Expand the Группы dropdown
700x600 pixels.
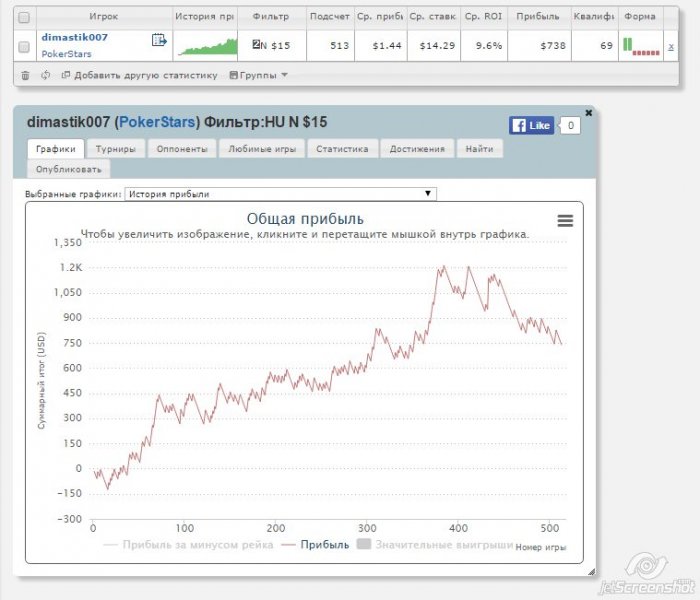[258, 75]
